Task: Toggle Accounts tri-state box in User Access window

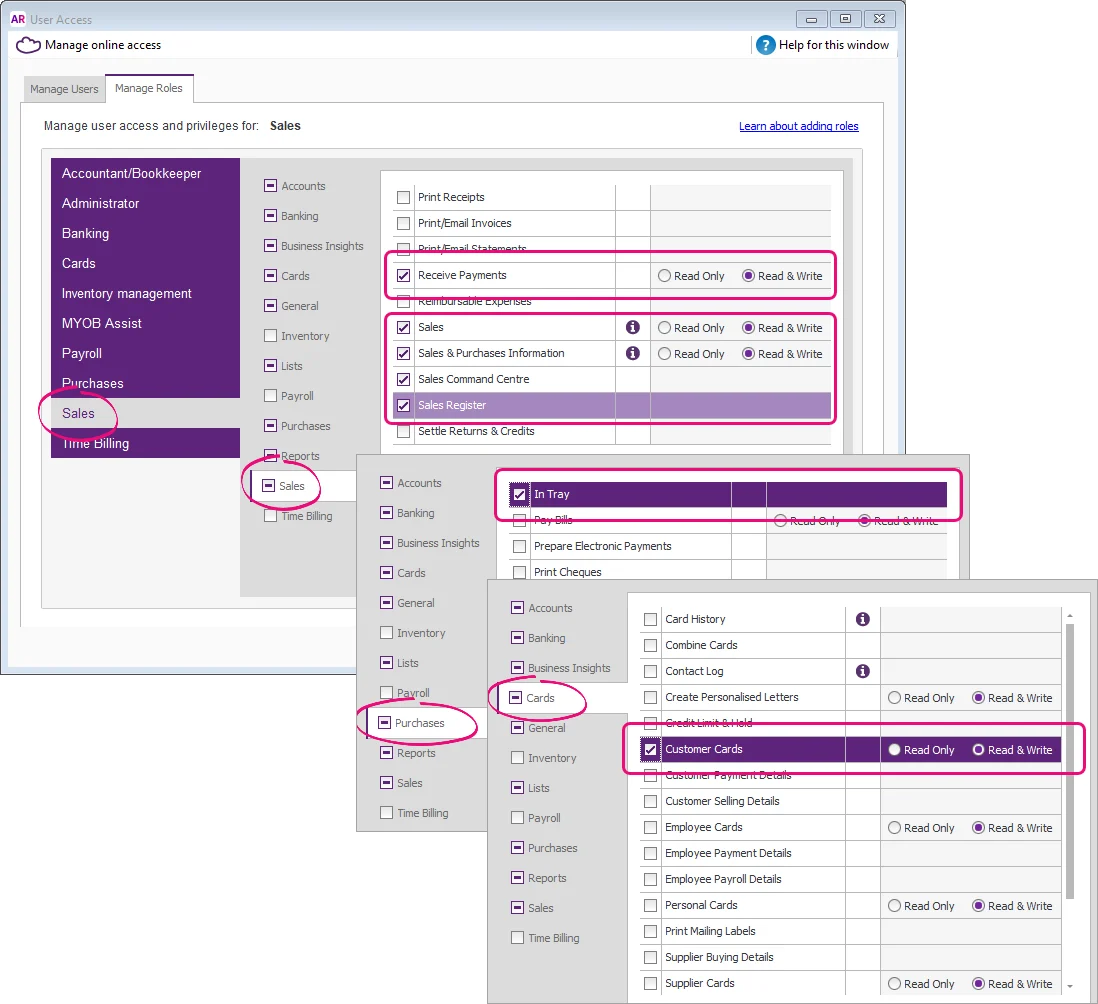Action: (270, 186)
